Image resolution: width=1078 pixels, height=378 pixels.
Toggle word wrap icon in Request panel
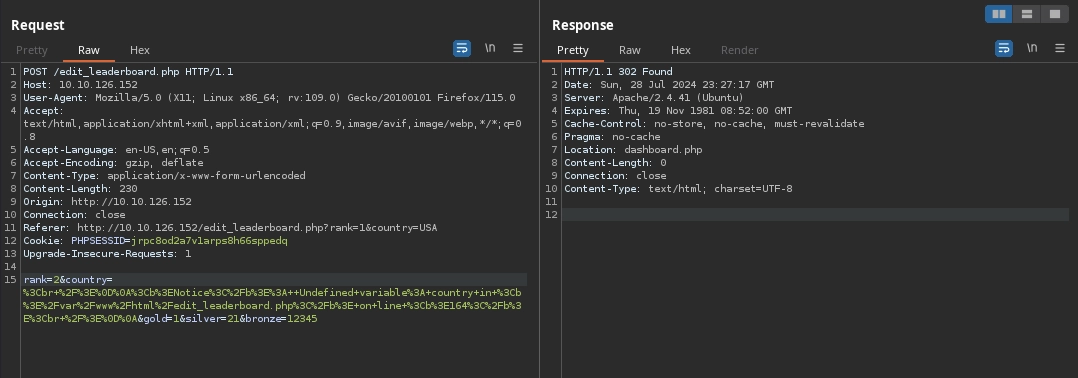(462, 49)
